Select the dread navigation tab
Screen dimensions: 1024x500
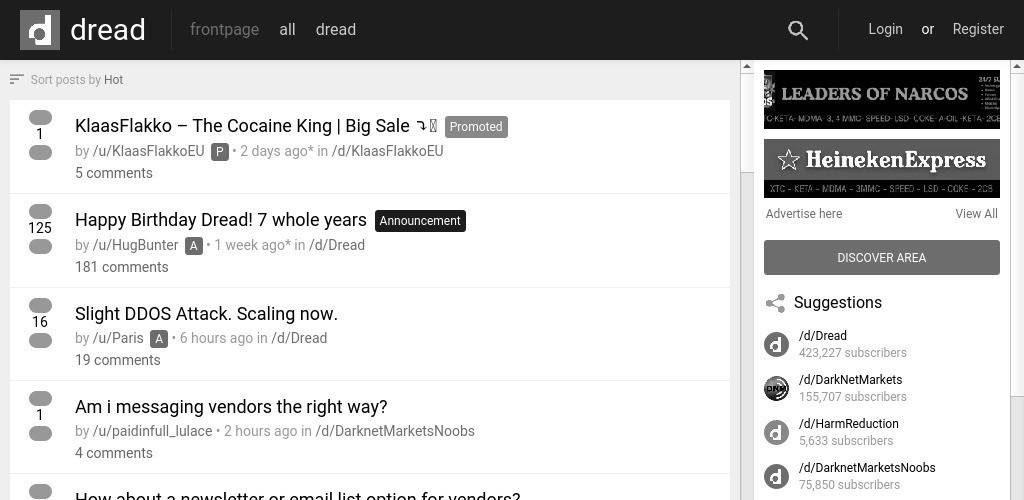point(336,29)
